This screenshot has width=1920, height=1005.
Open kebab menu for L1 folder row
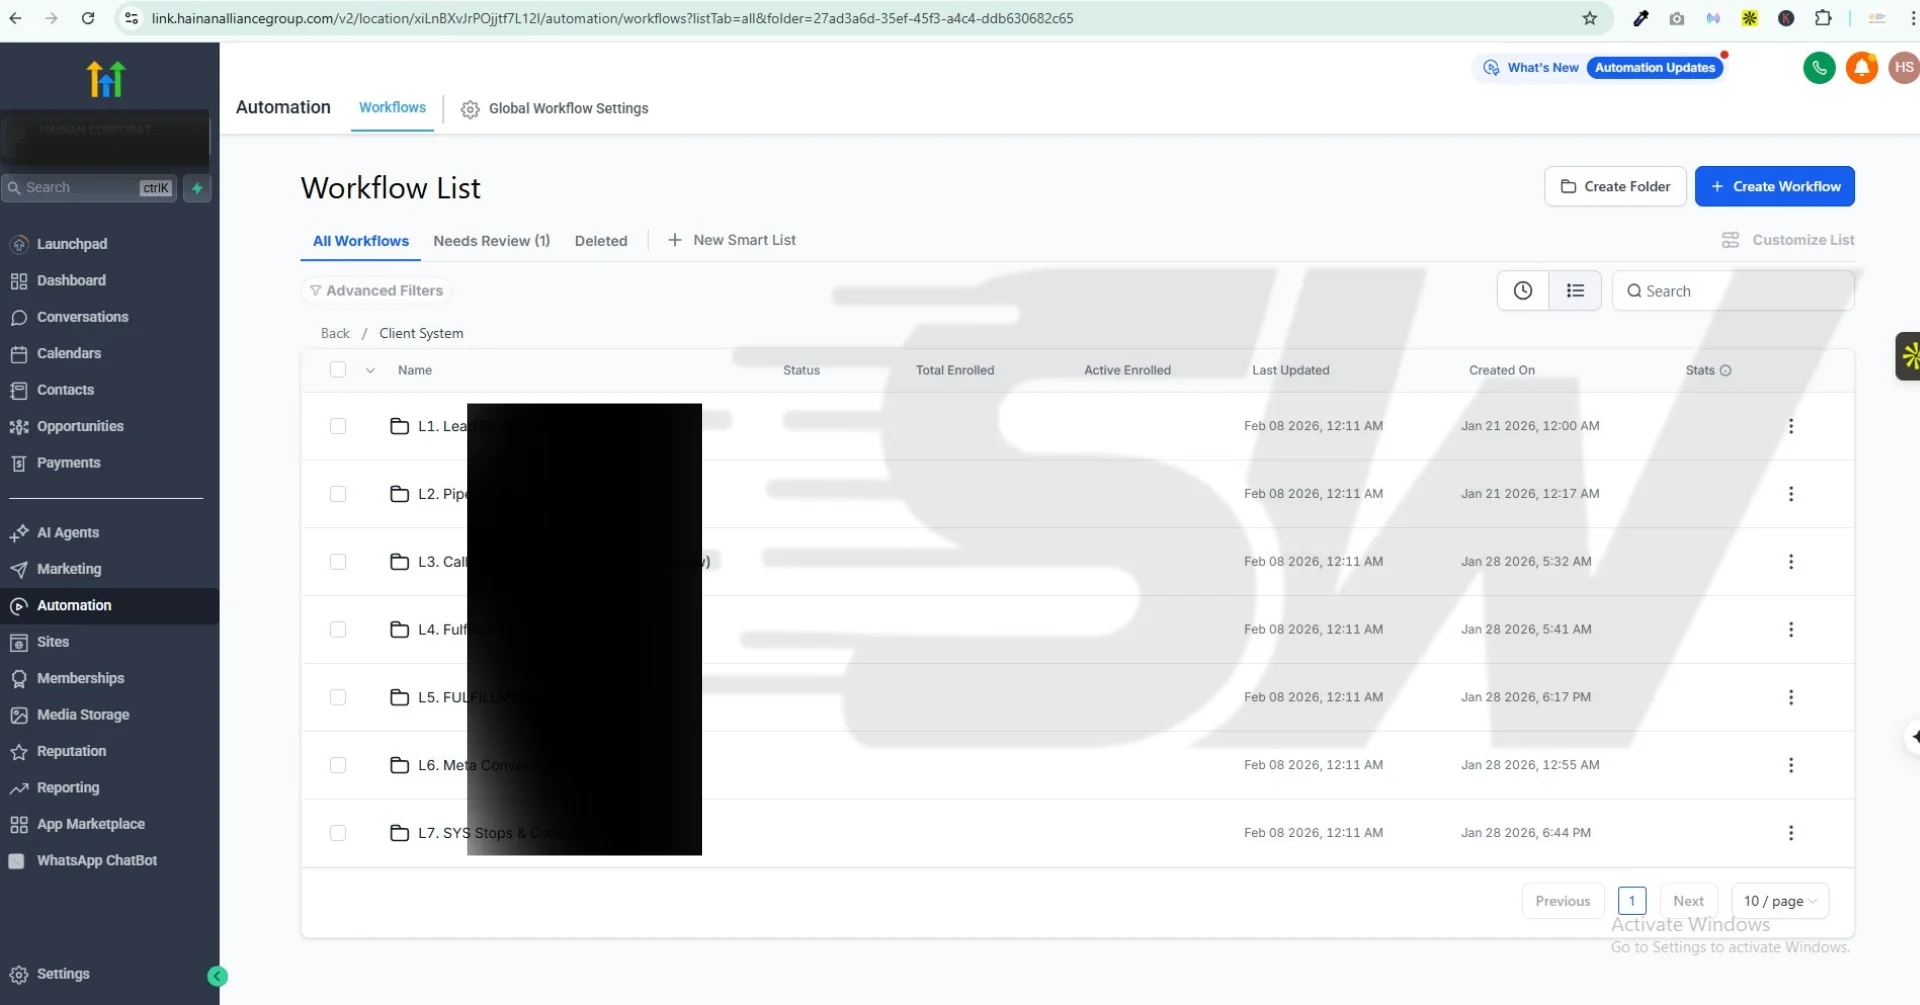coord(1790,426)
